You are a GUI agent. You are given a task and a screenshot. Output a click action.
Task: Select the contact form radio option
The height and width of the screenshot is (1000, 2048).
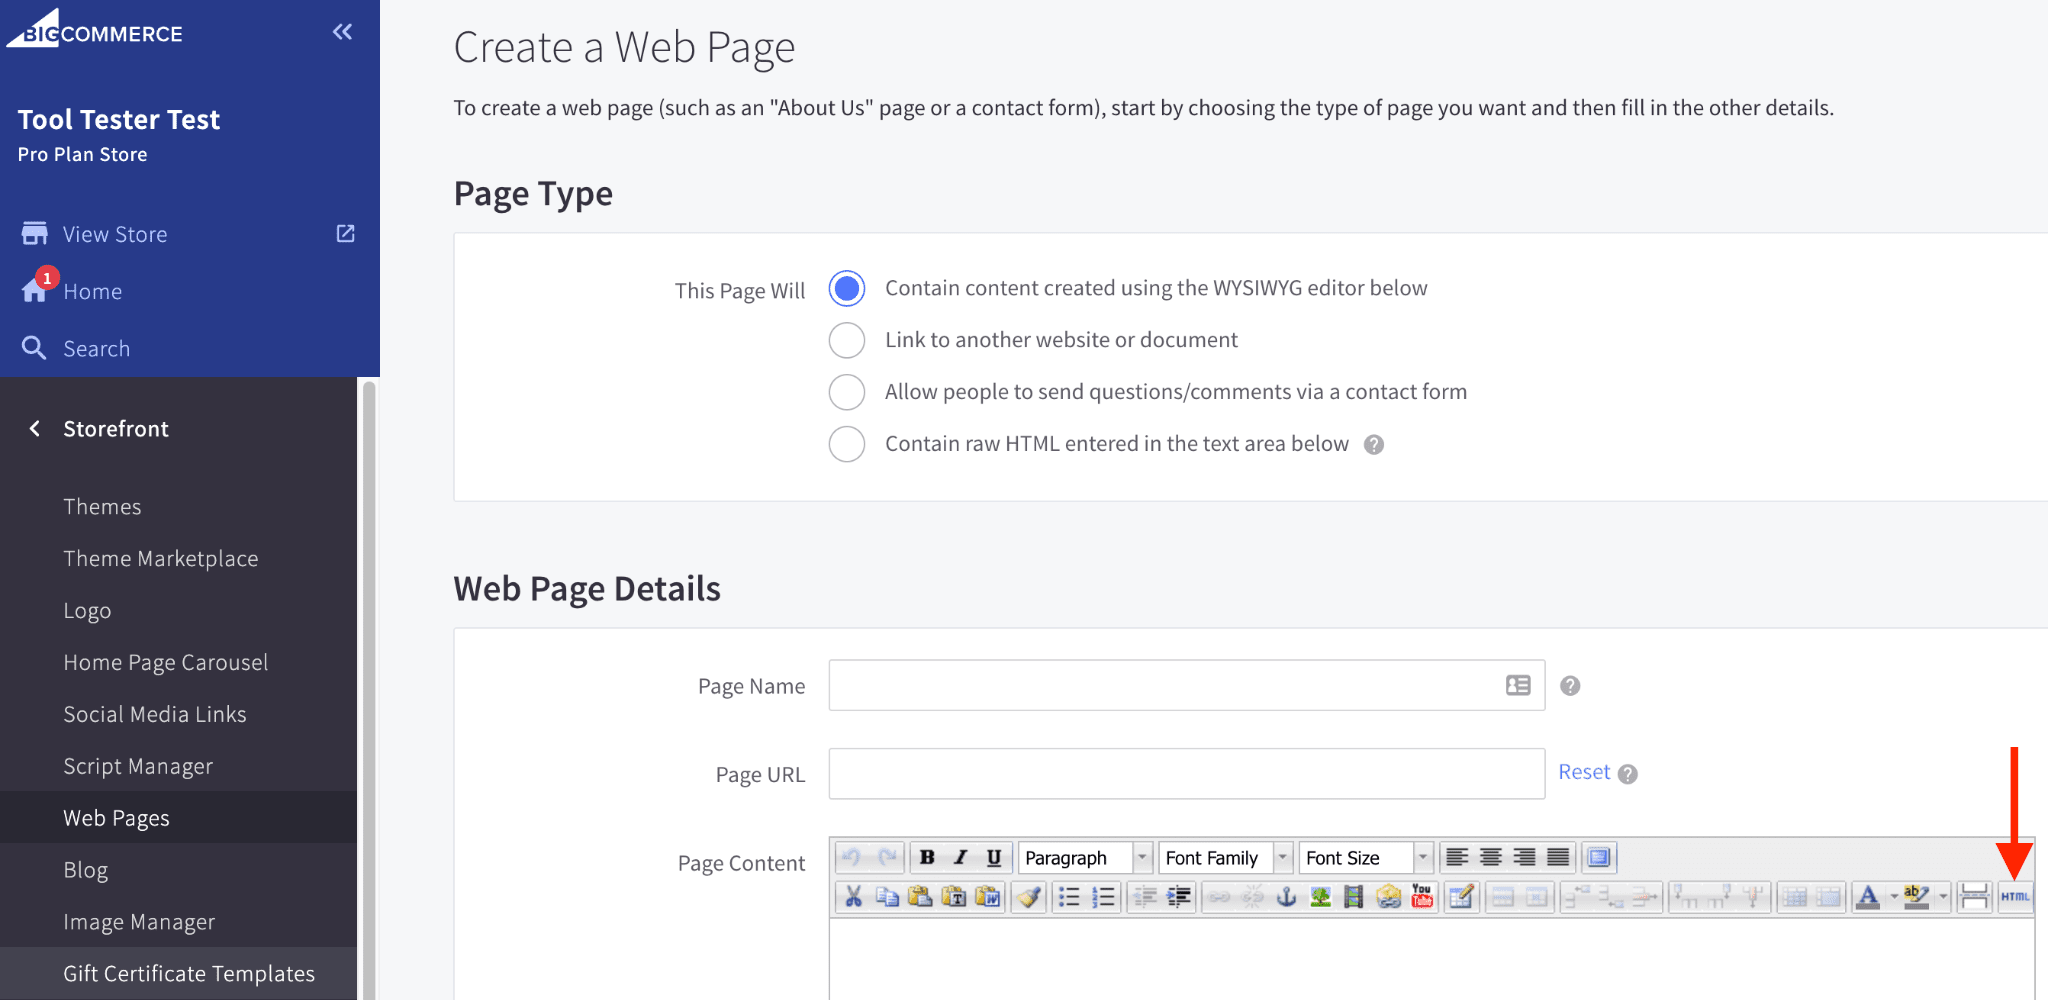coord(847,392)
